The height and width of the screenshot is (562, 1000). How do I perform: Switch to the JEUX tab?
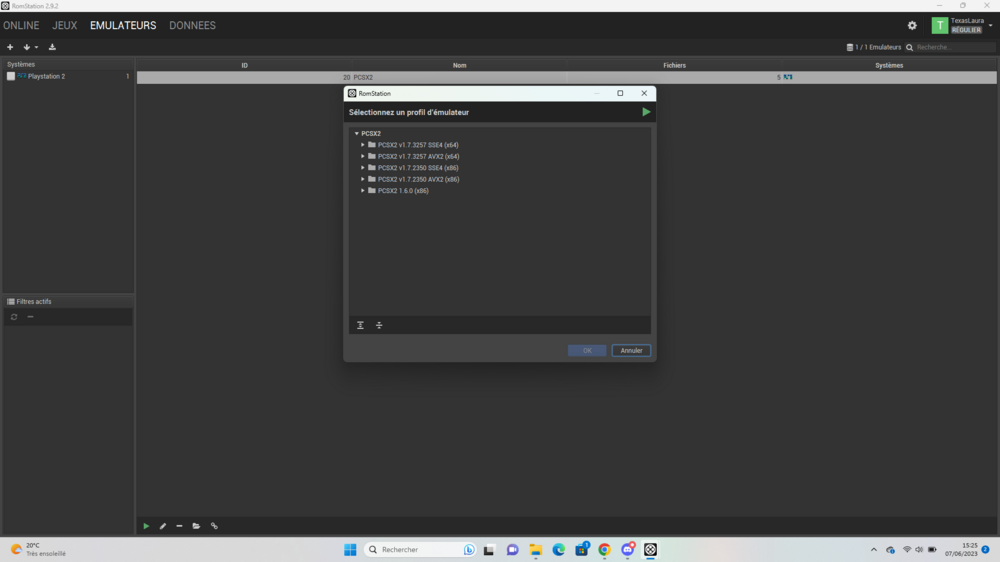64,25
